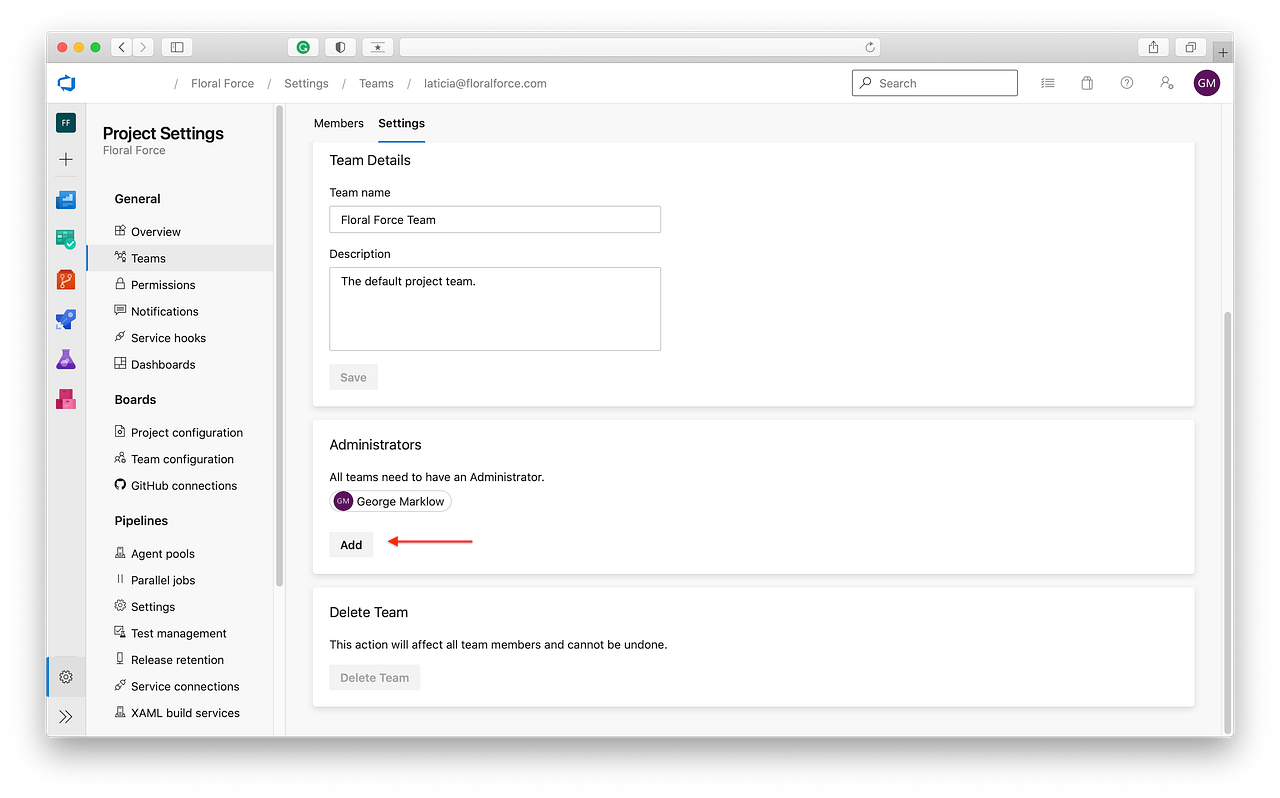Open the Marketplace bag icon
This screenshot has width=1280, height=798.
(1086, 83)
